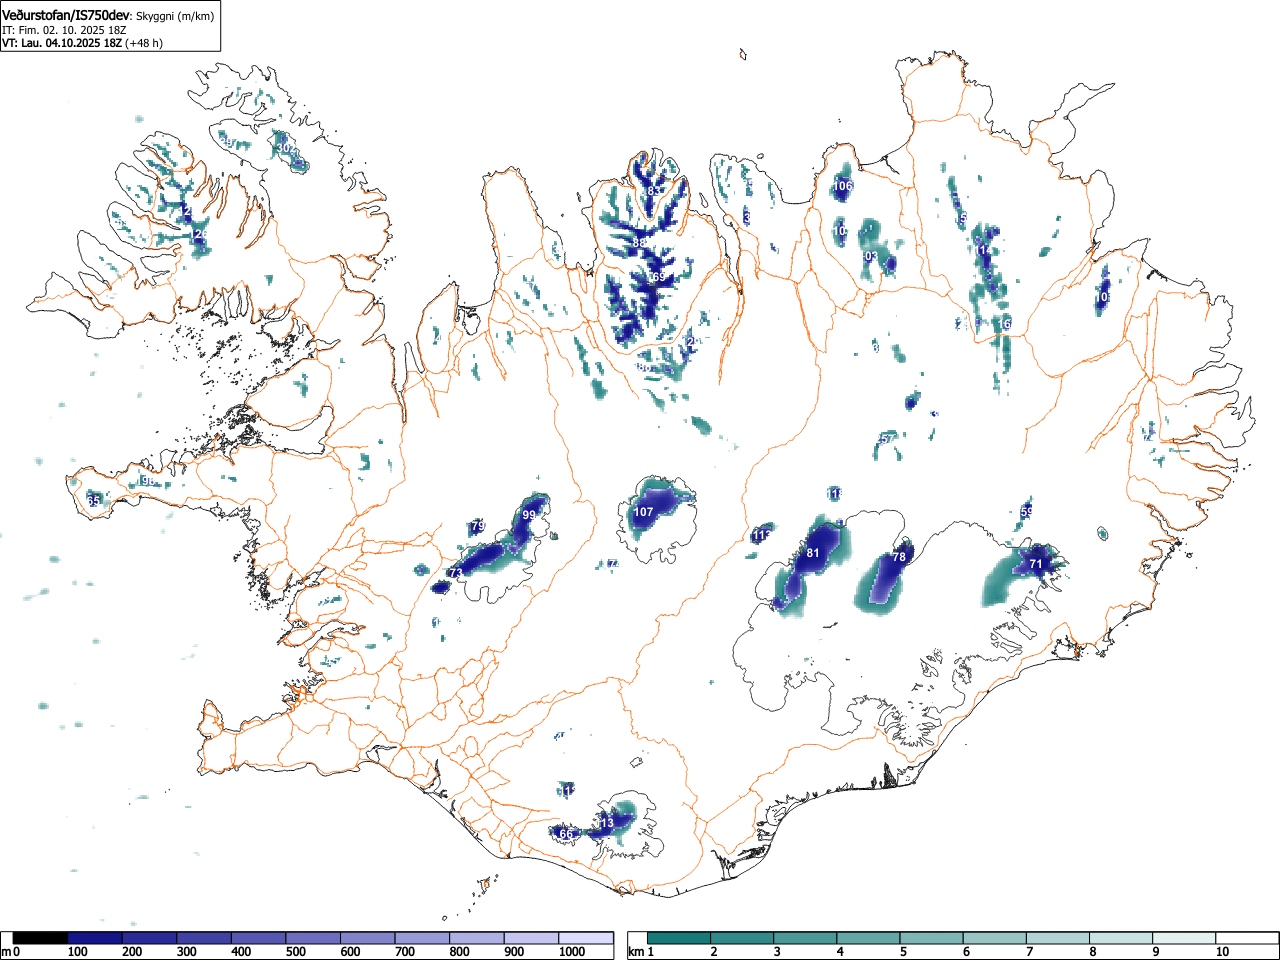1280x960 pixels.
Task: Click the 59 visibility value on the map
Action: point(1027,512)
